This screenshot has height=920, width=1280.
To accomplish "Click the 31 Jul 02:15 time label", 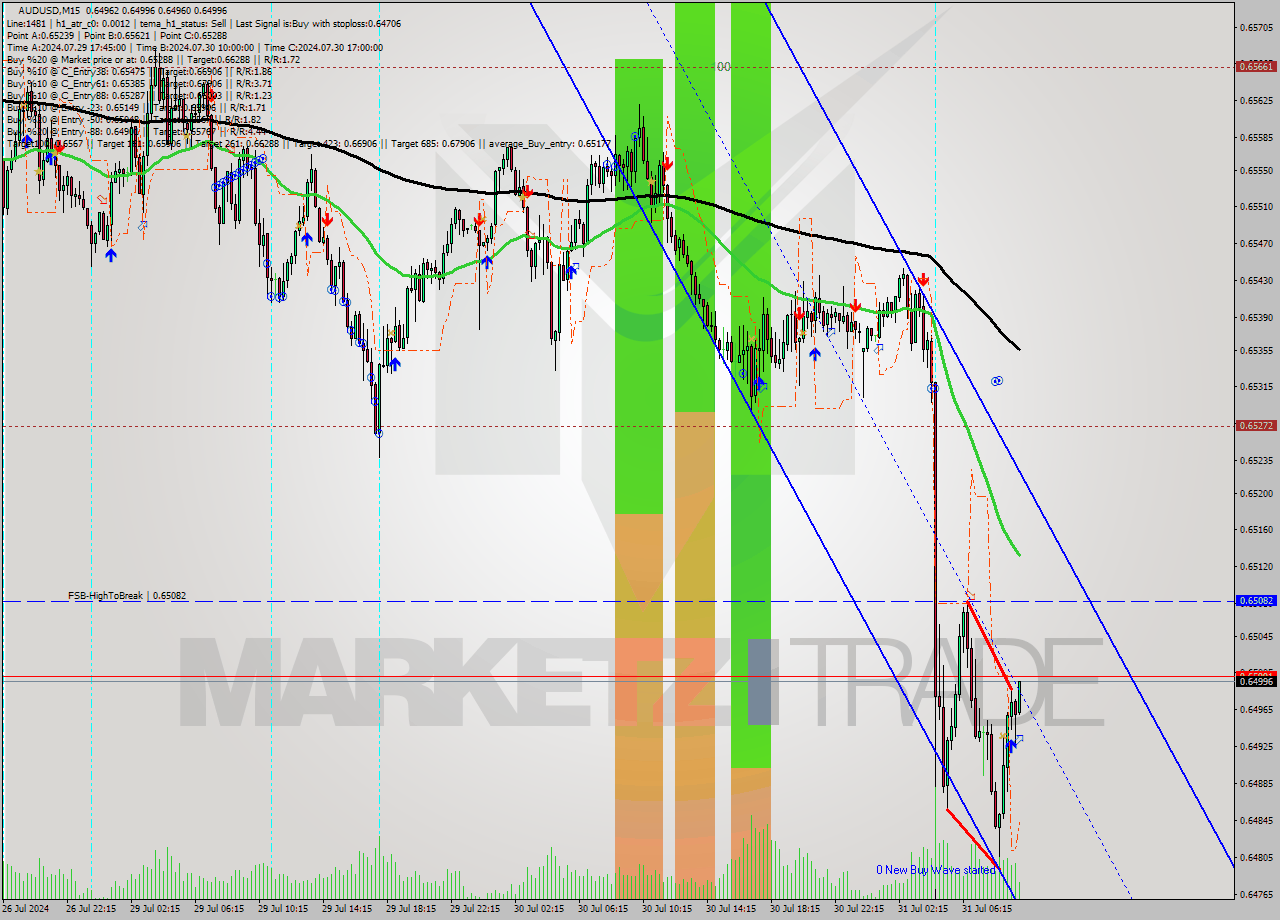I will tap(922, 909).
